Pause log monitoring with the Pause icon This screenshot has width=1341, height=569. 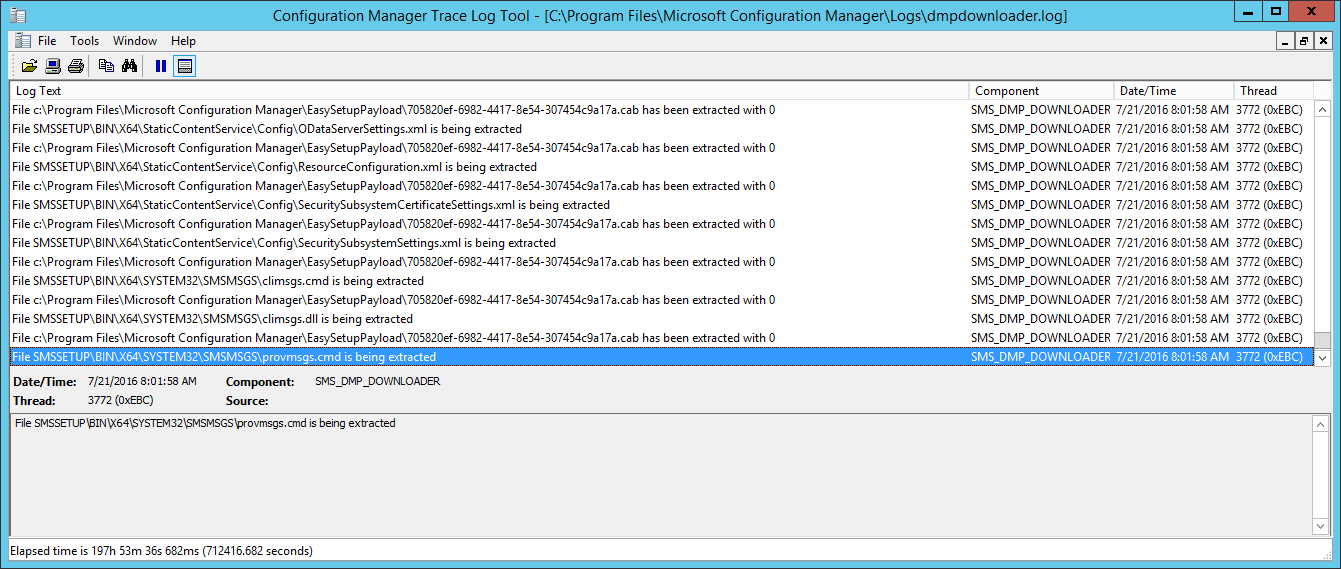click(x=160, y=66)
